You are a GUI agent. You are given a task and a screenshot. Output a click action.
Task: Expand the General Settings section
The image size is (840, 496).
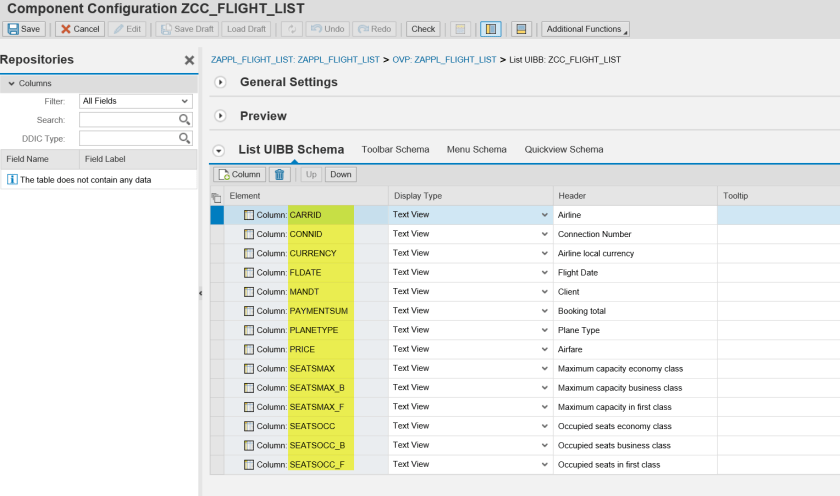(x=221, y=82)
